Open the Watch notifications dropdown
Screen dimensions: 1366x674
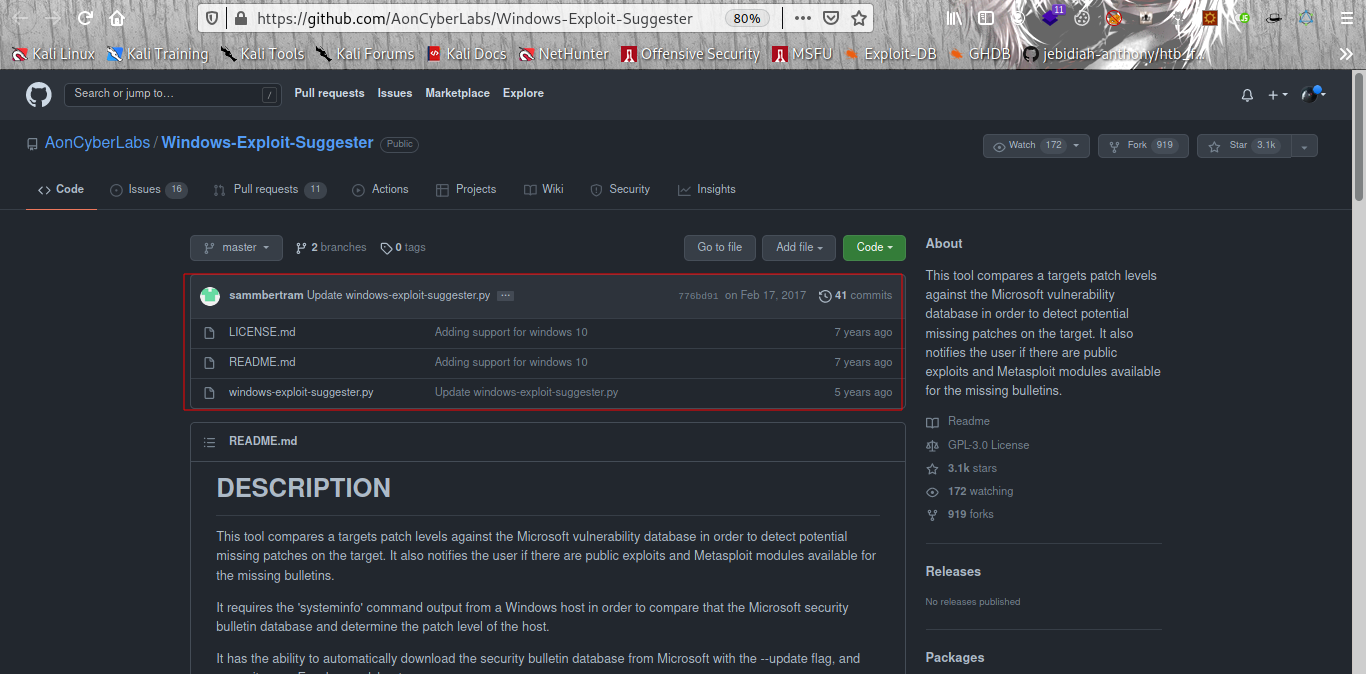(1036, 146)
